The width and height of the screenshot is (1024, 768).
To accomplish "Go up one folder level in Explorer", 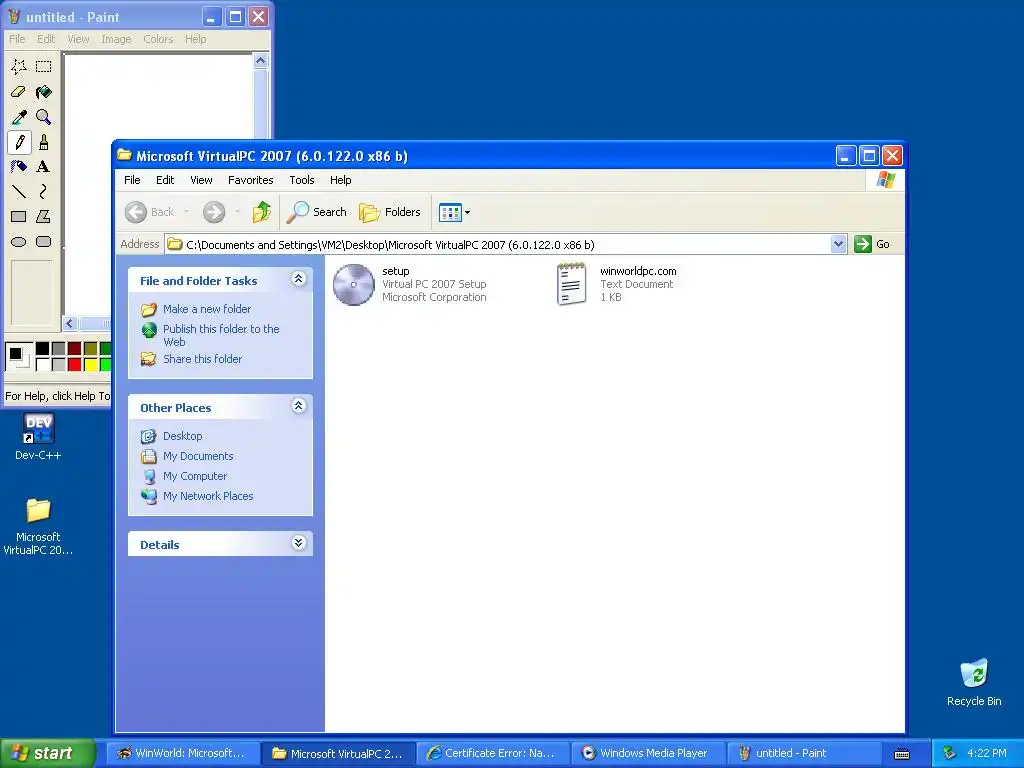I will (262, 212).
